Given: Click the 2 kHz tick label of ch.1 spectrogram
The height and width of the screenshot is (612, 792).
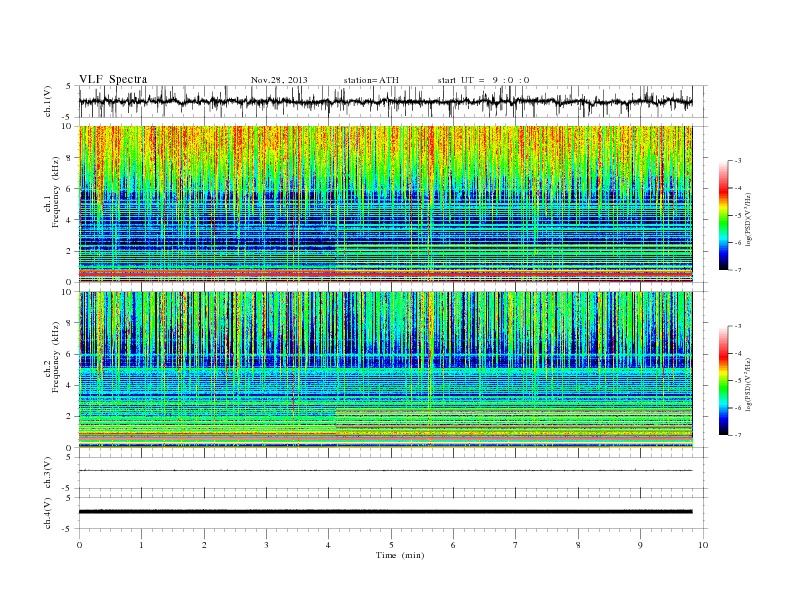Looking at the screenshot, I should click(x=70, y=251).
